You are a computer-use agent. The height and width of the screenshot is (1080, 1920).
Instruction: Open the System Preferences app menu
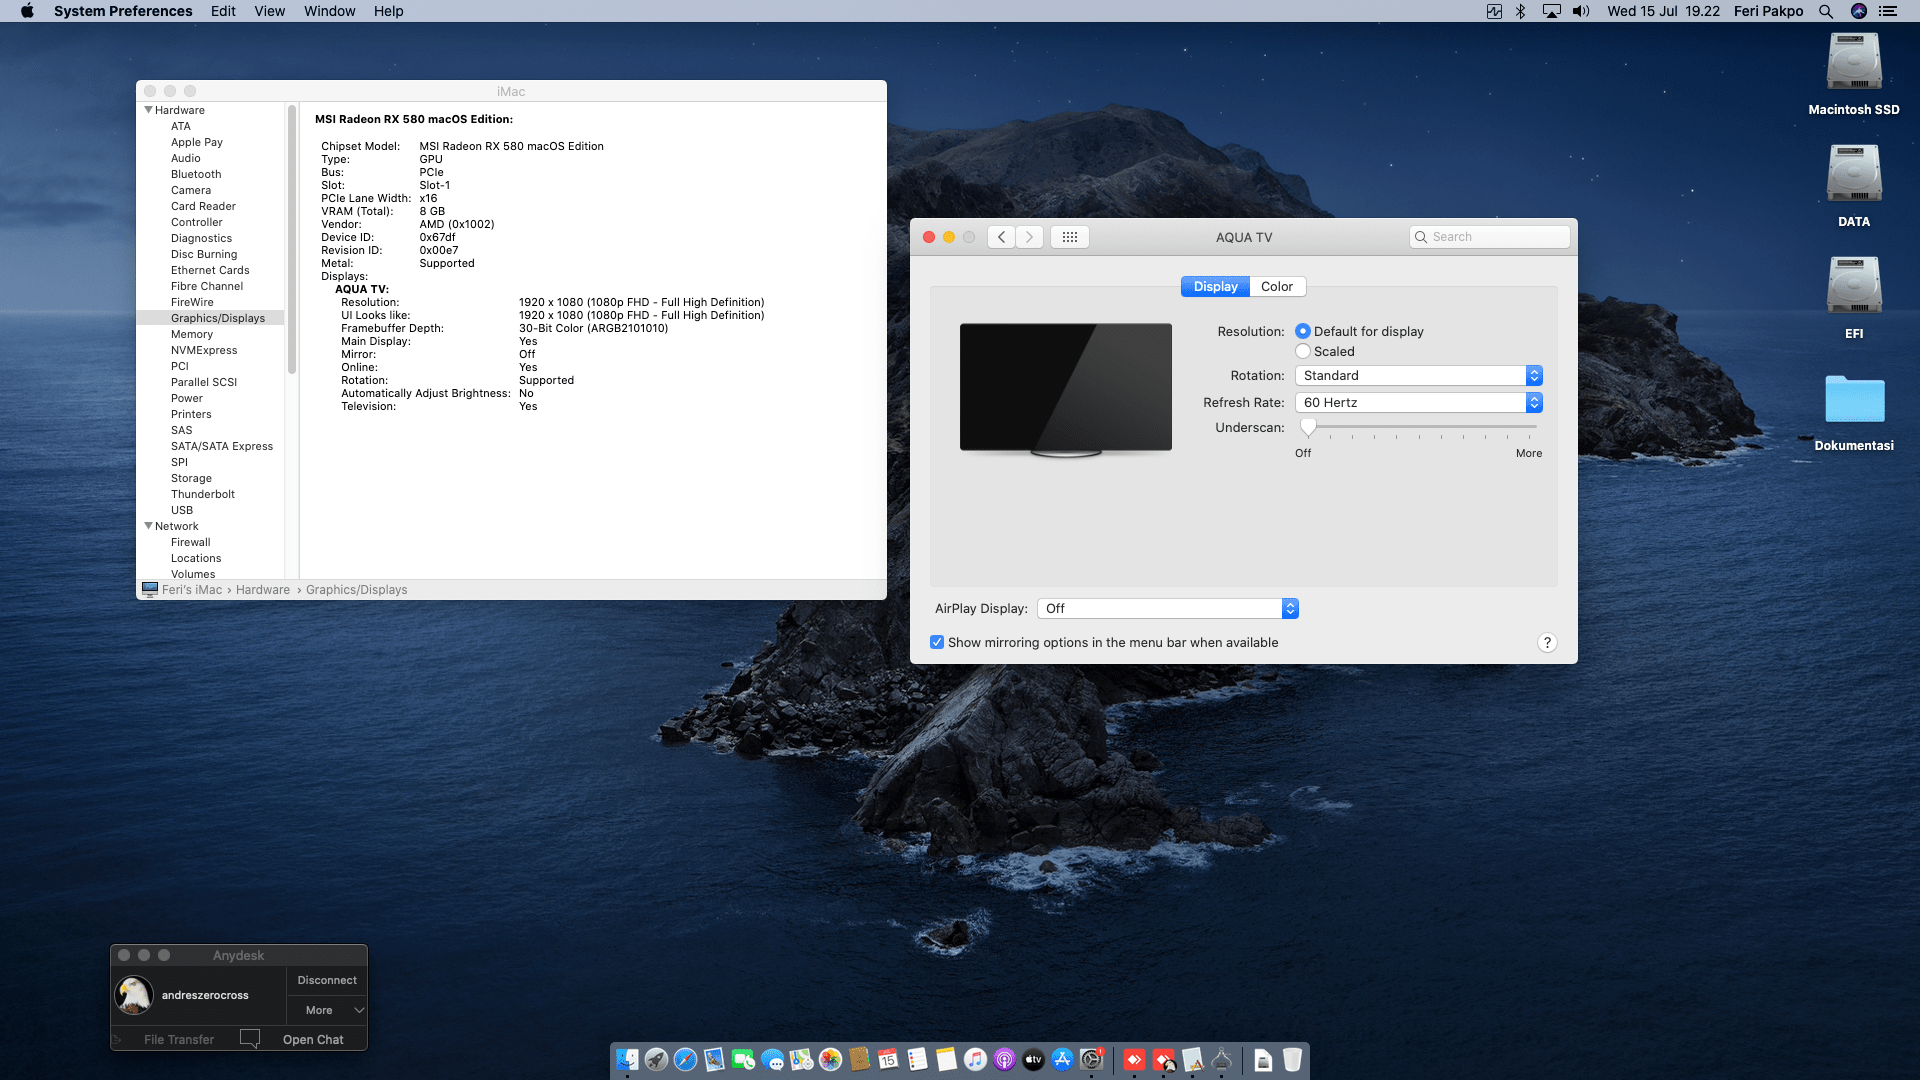[x=123, y=11]
